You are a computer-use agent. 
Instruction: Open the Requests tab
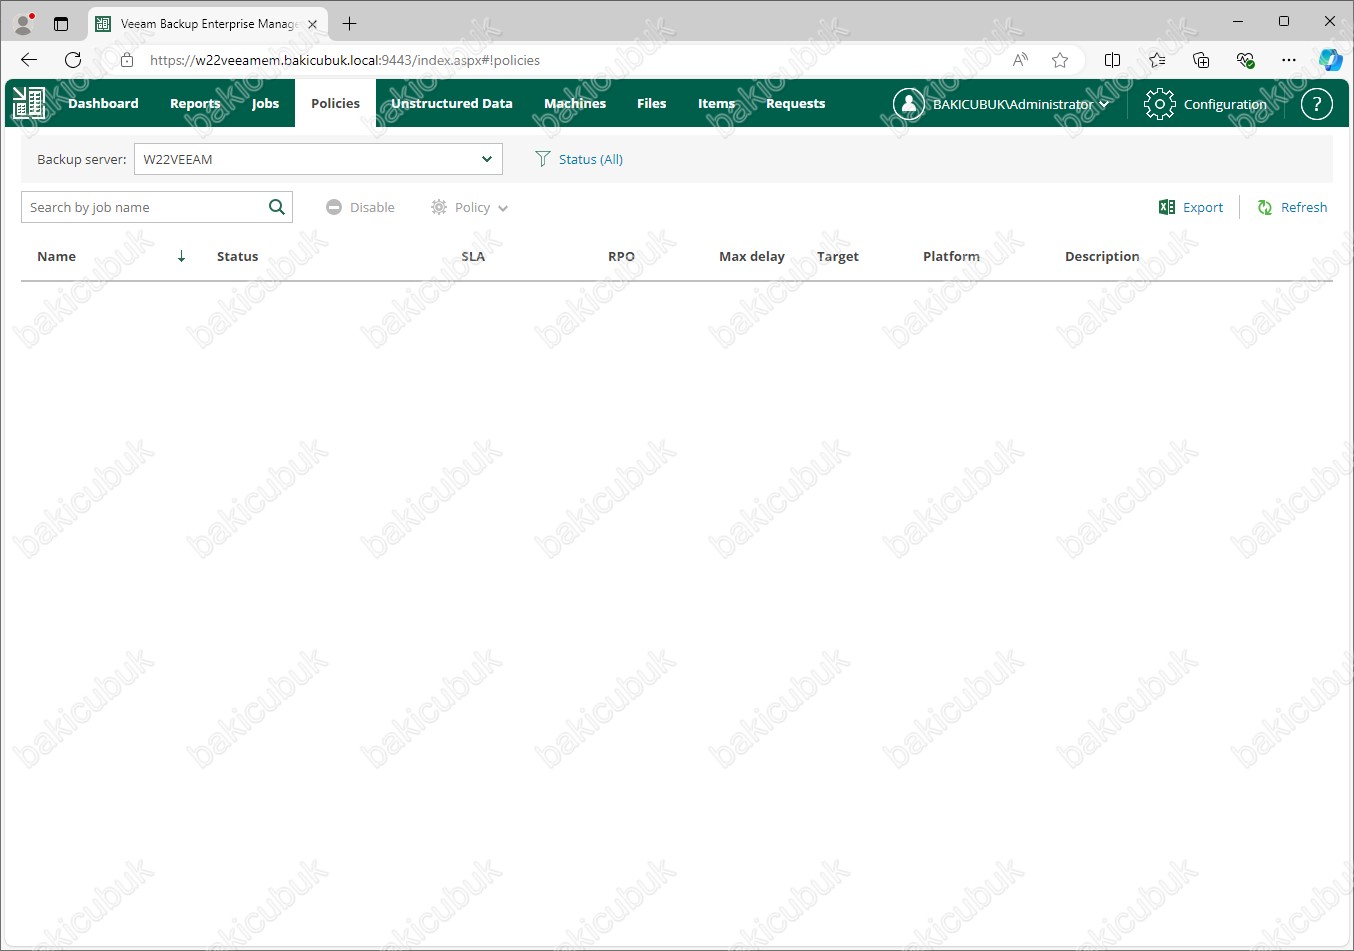coord(796,103)
